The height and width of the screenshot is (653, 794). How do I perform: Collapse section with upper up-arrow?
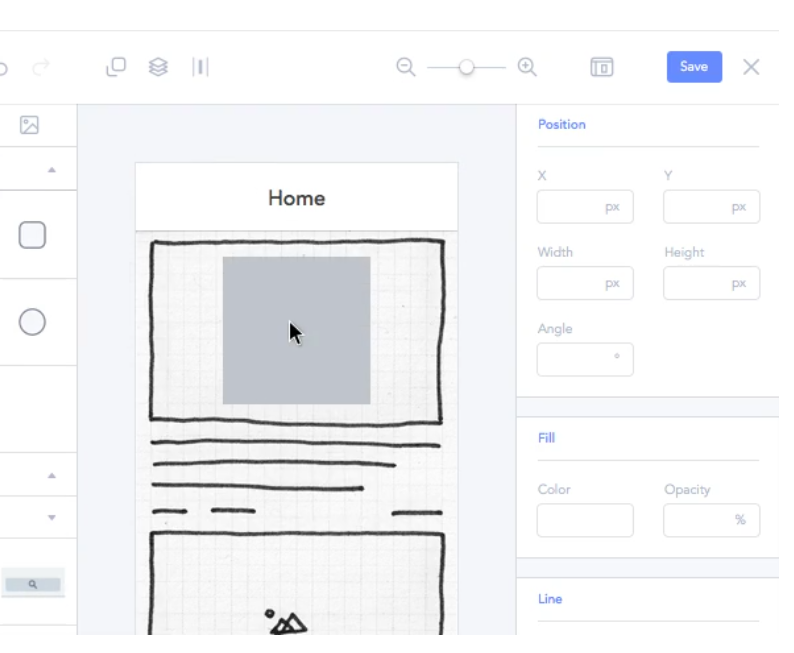[52, 170]
